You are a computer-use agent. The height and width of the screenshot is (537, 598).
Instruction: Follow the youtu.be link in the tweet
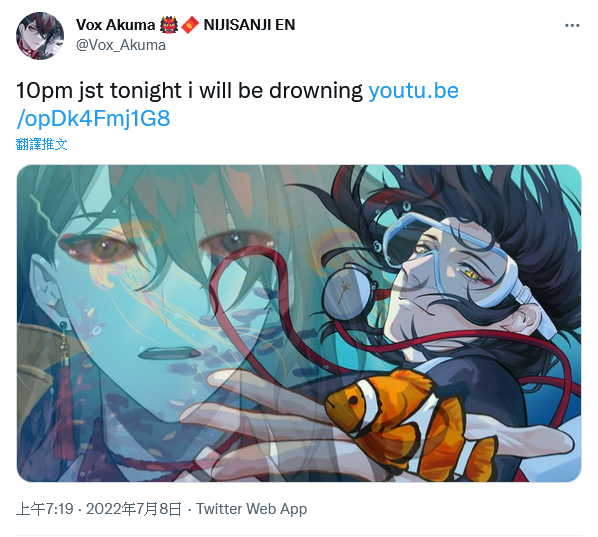[x=413, y=91]
